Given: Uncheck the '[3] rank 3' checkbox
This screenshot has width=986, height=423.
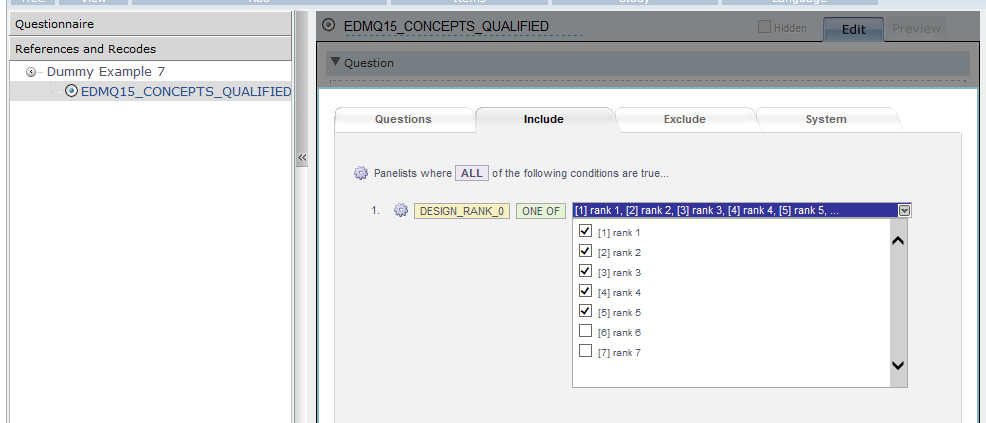Looking at the screenshot, I should [585, 272].
